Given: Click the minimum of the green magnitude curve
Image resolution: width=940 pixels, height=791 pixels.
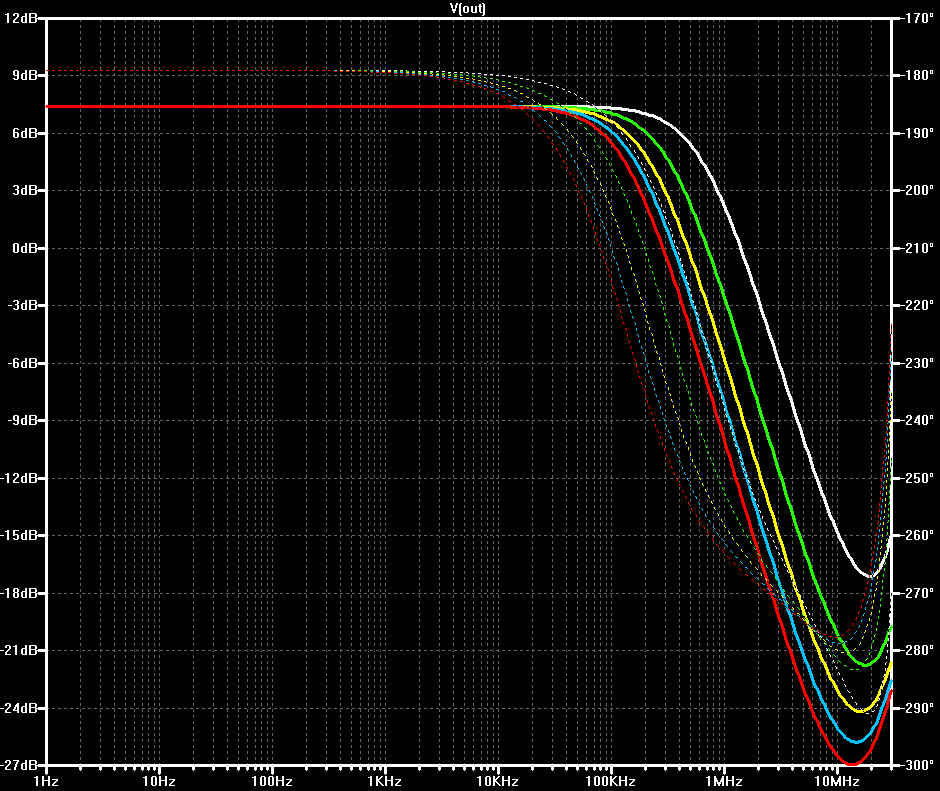Looking at the screenshot, I should click(x=866, y=664).
